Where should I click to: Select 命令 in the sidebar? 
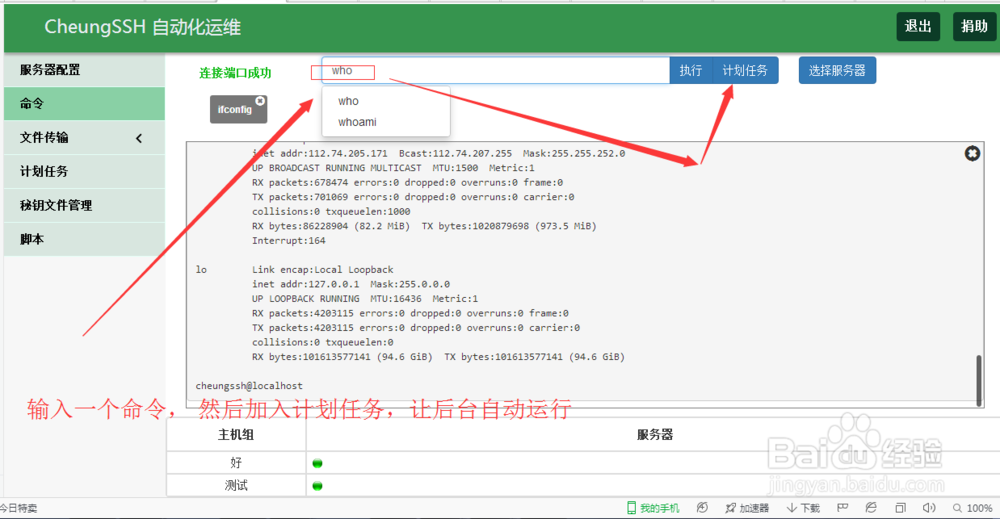84,103
